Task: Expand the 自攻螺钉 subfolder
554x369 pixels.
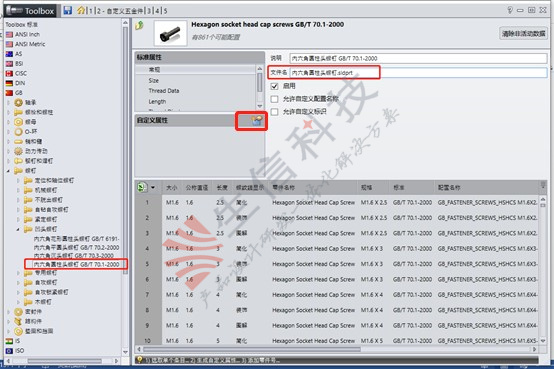Action: point(18,282)
